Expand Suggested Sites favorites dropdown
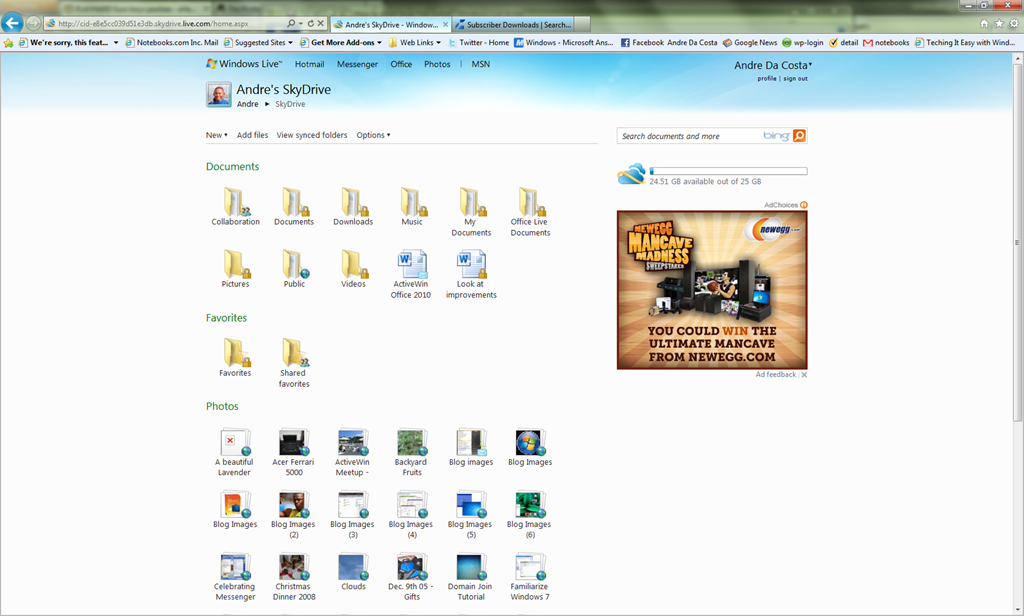The height and width of the screenshot is (616, 1024). pyautogui.click(x=291, y=42)
